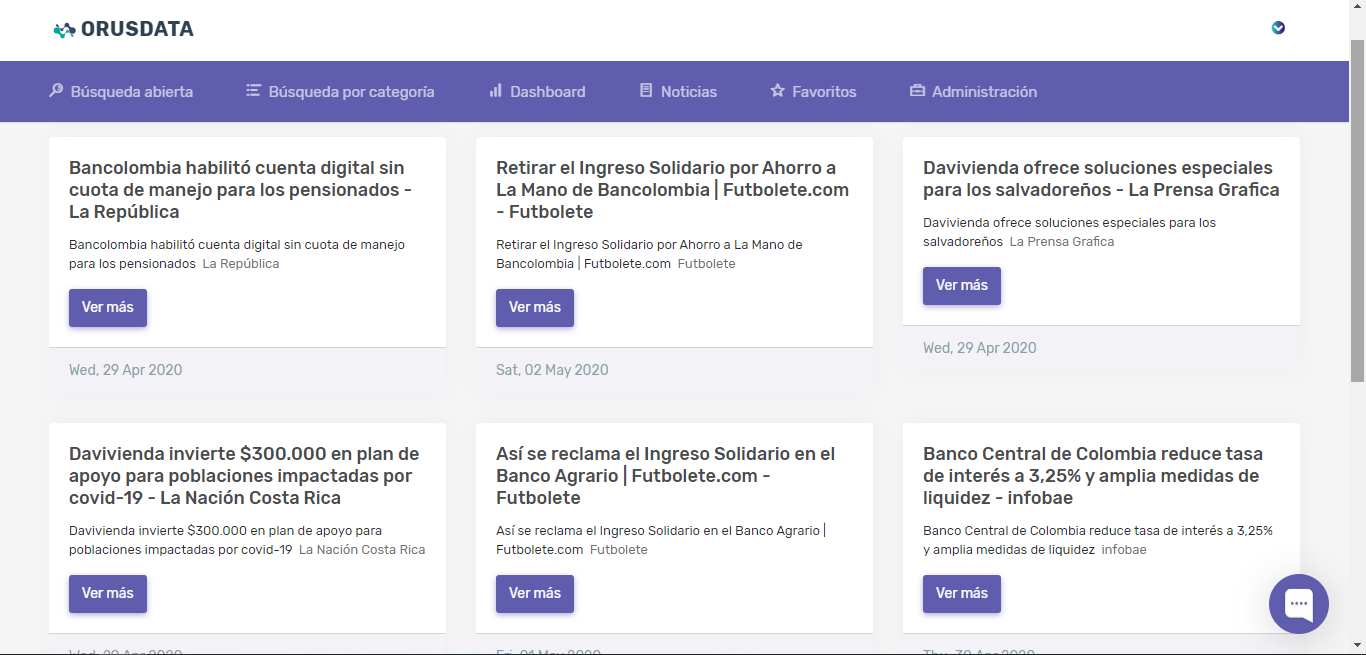Click the bar chart icon beside Dashboard
The width and height of the screenshot is (1366, 655).
point(496,91)
